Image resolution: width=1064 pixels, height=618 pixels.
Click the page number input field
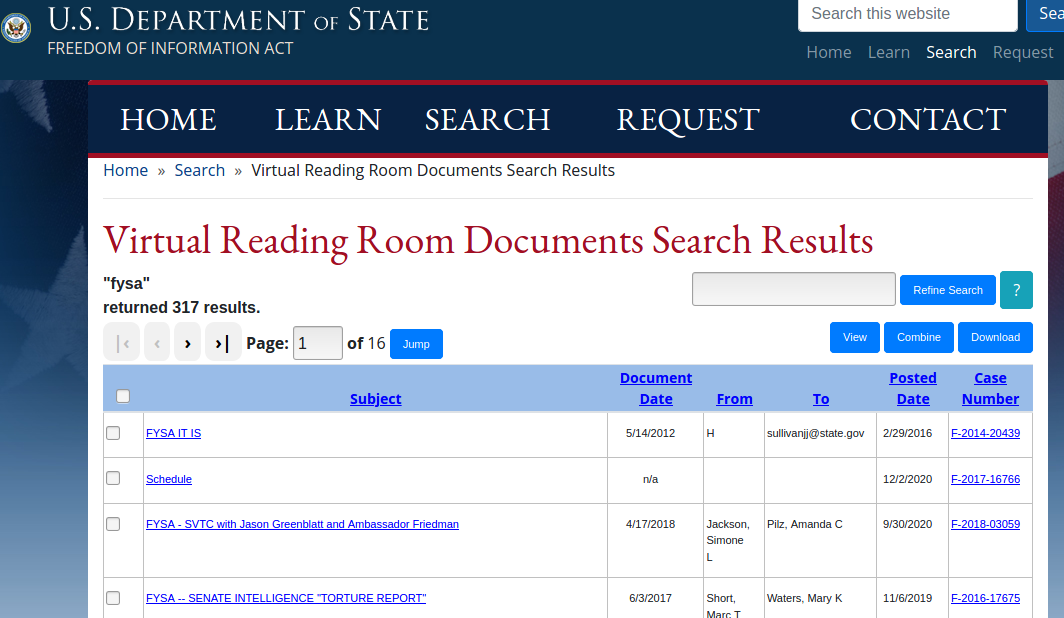tap(317, 343)
